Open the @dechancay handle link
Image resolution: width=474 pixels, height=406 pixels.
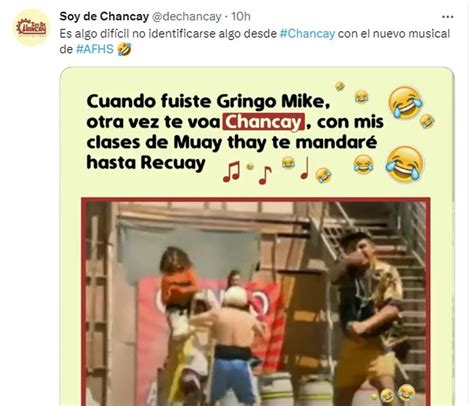[187, 16]
